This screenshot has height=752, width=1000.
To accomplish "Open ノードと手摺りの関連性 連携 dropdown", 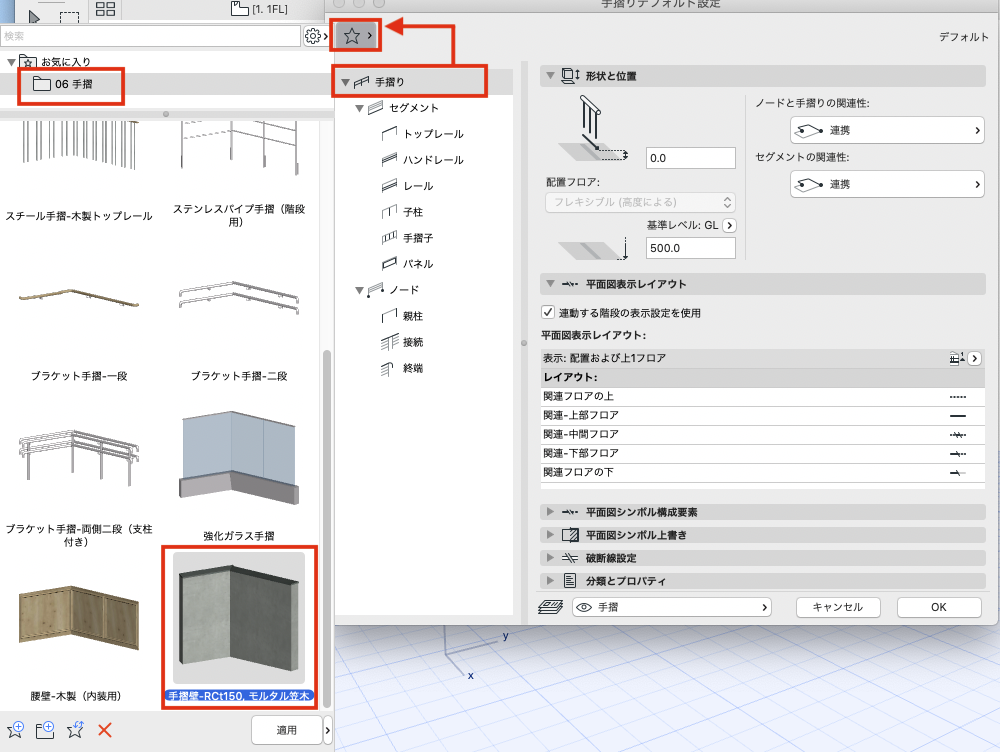I will (x=887, y=130).
